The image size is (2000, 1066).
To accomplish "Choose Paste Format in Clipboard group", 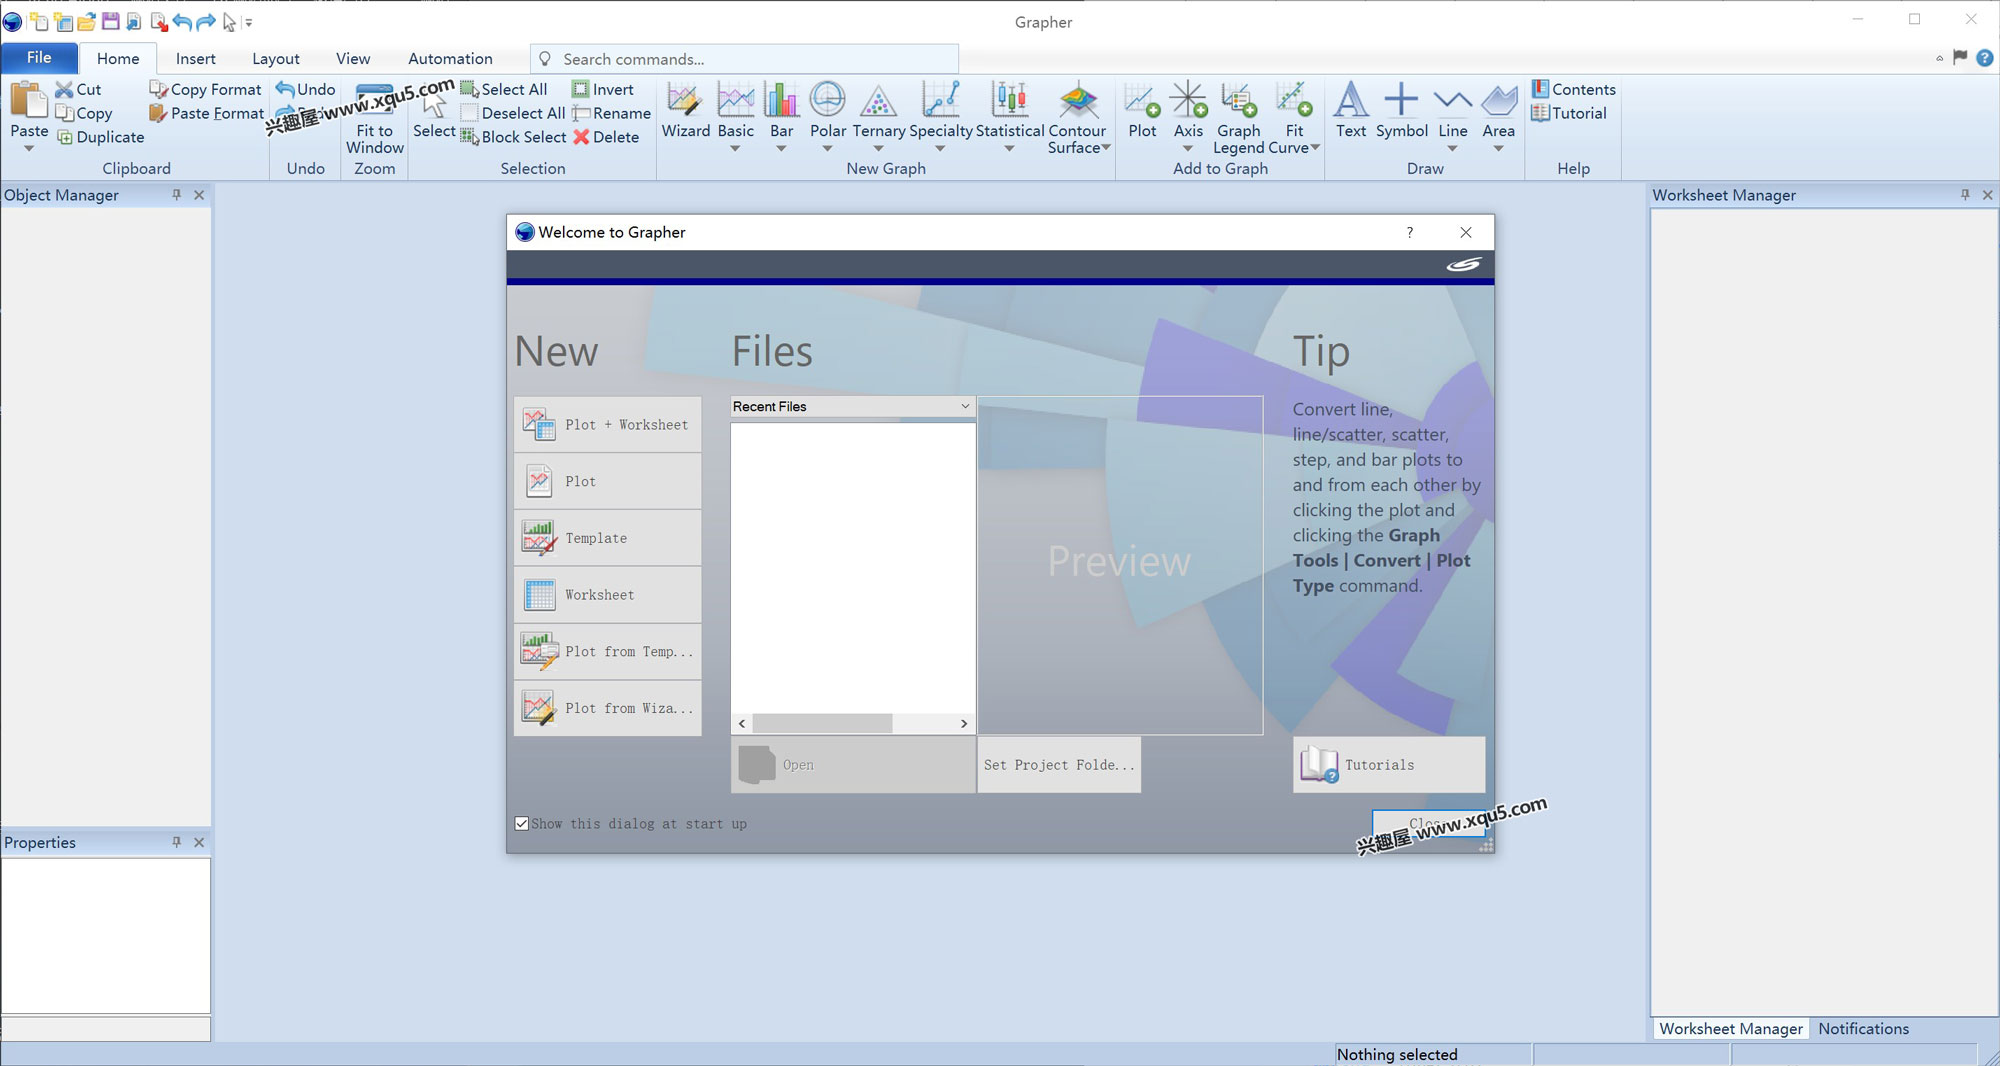I will click(206, 113).
